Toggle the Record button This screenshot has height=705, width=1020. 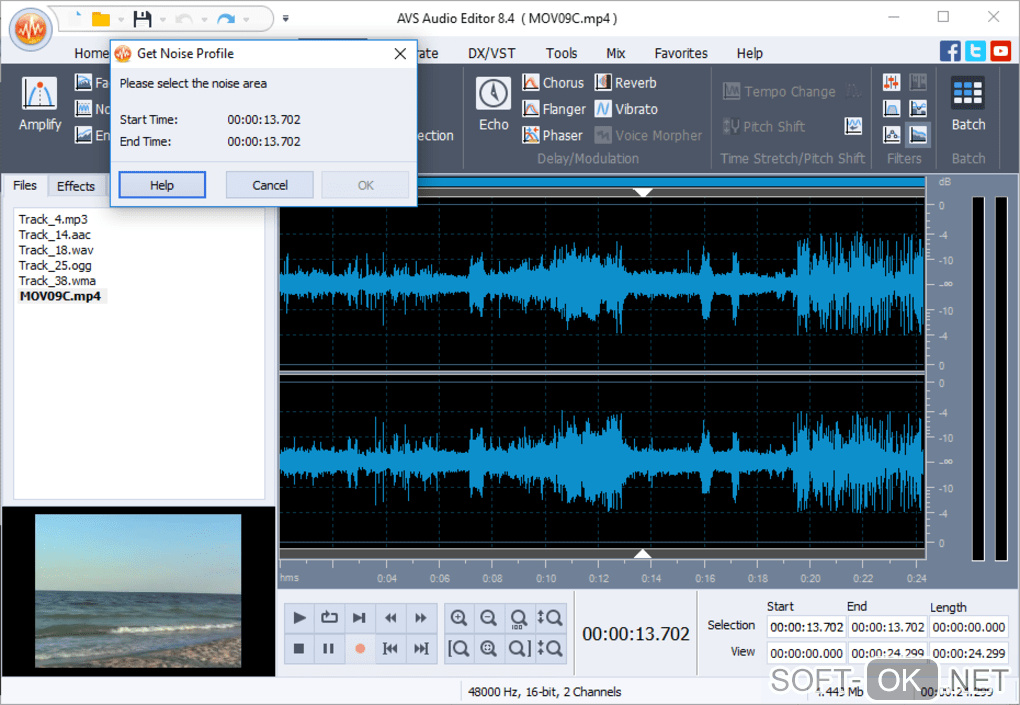pos(360,649)
